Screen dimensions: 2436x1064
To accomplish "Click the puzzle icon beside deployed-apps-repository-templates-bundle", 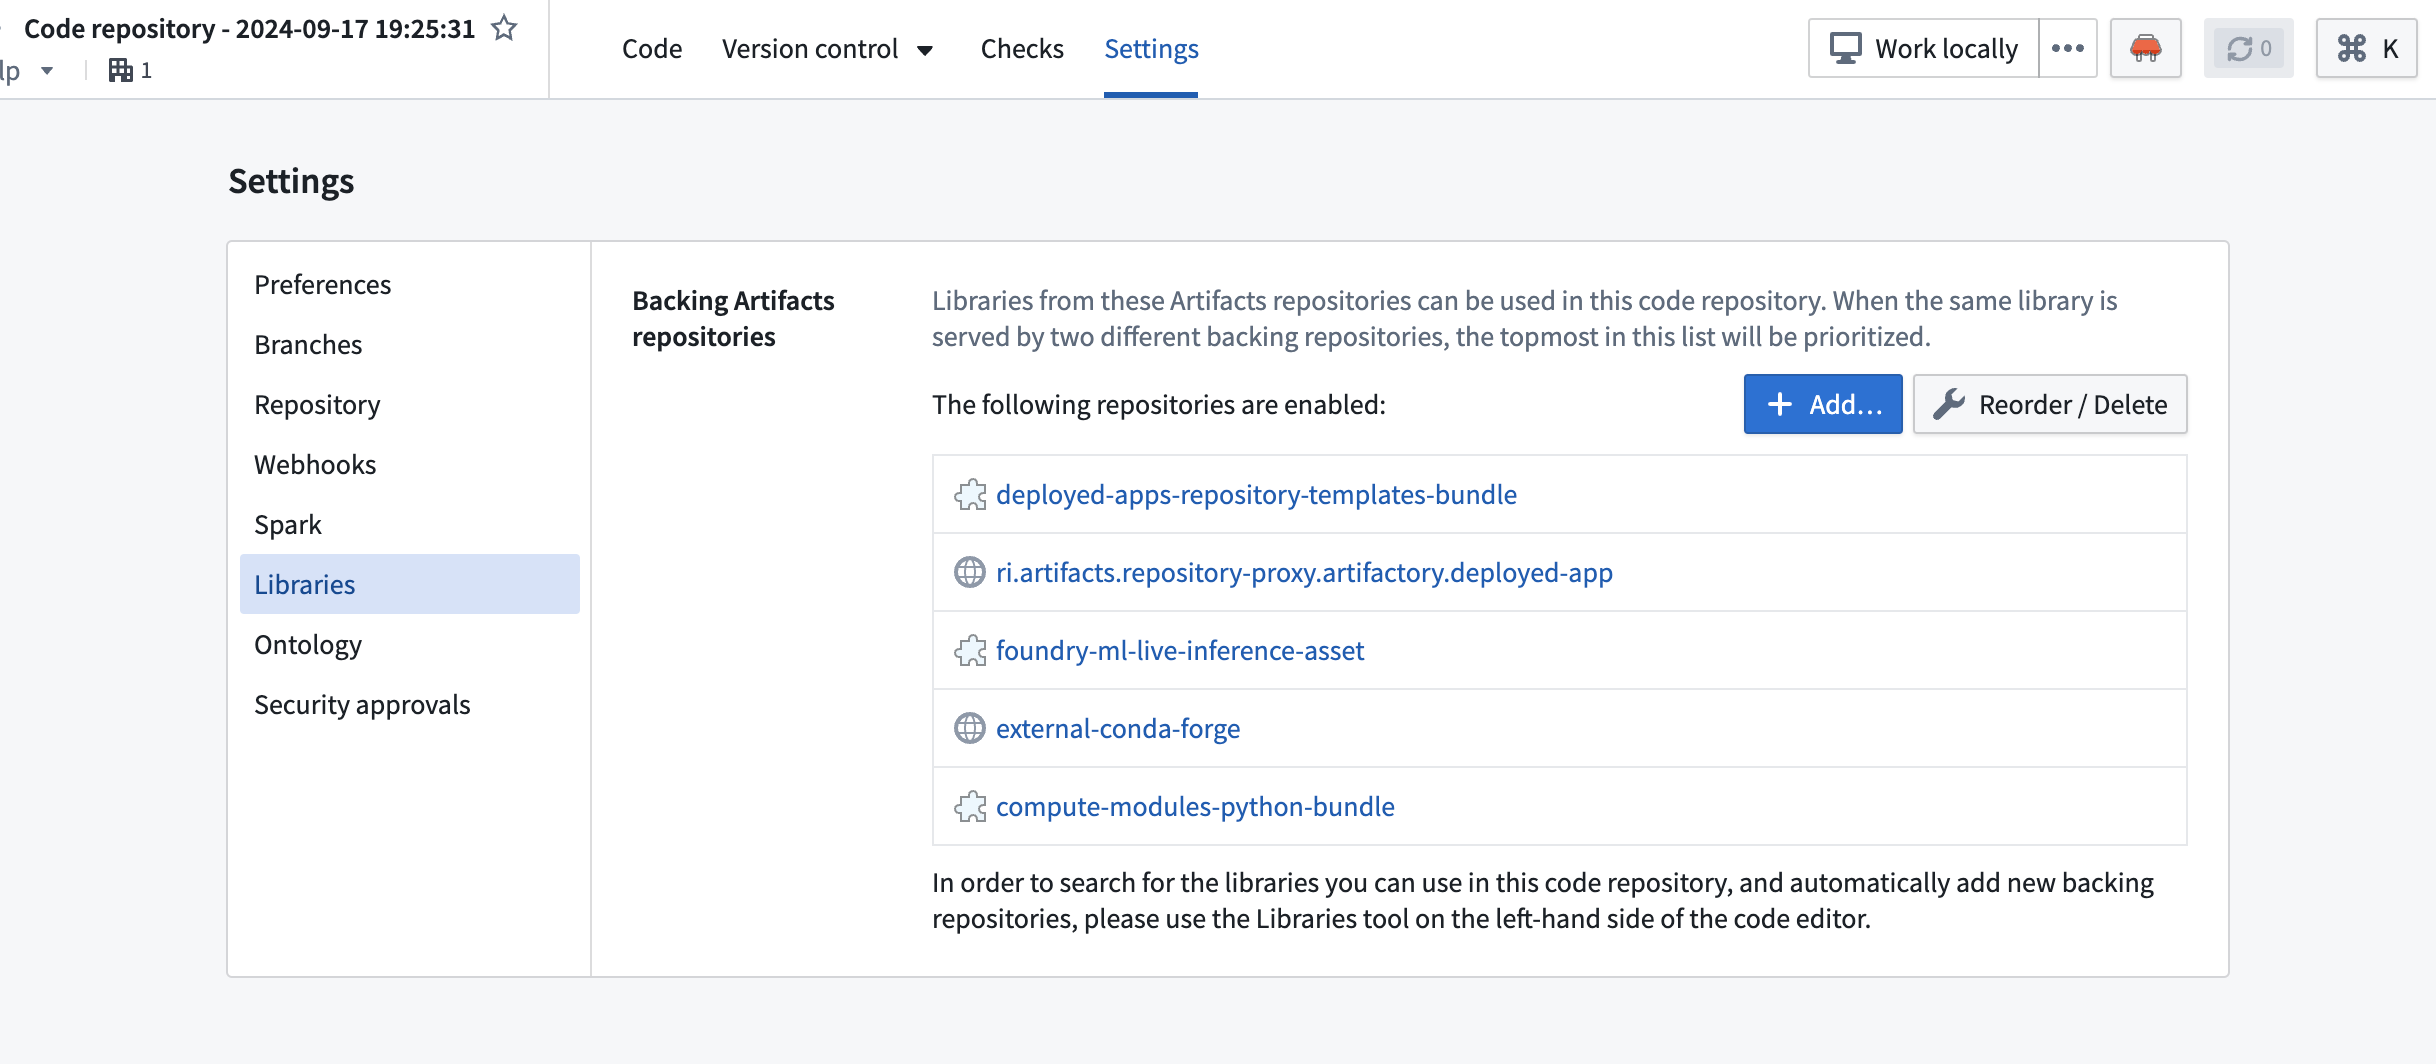I will tap(969, 494).
